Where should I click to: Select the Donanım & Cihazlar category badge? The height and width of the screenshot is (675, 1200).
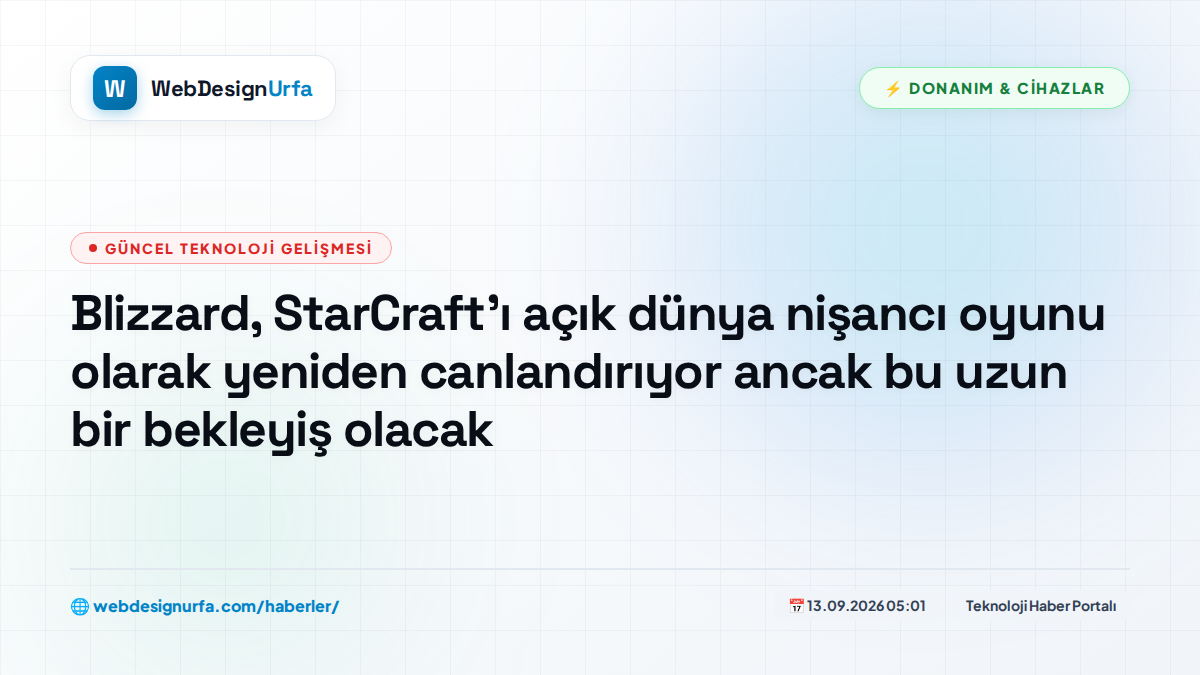click(x=994, y=88)
